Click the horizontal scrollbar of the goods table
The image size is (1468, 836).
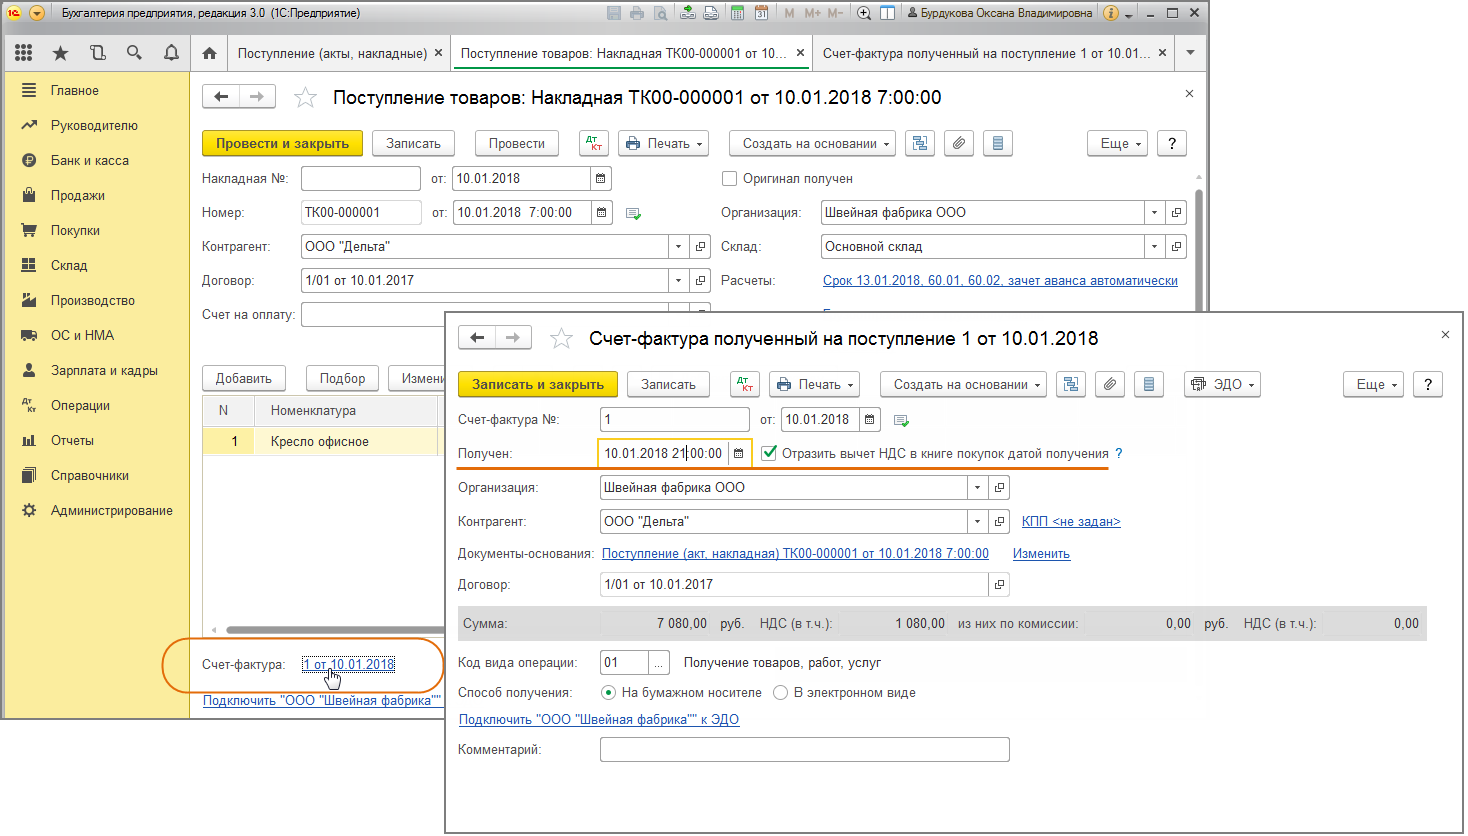334,630
